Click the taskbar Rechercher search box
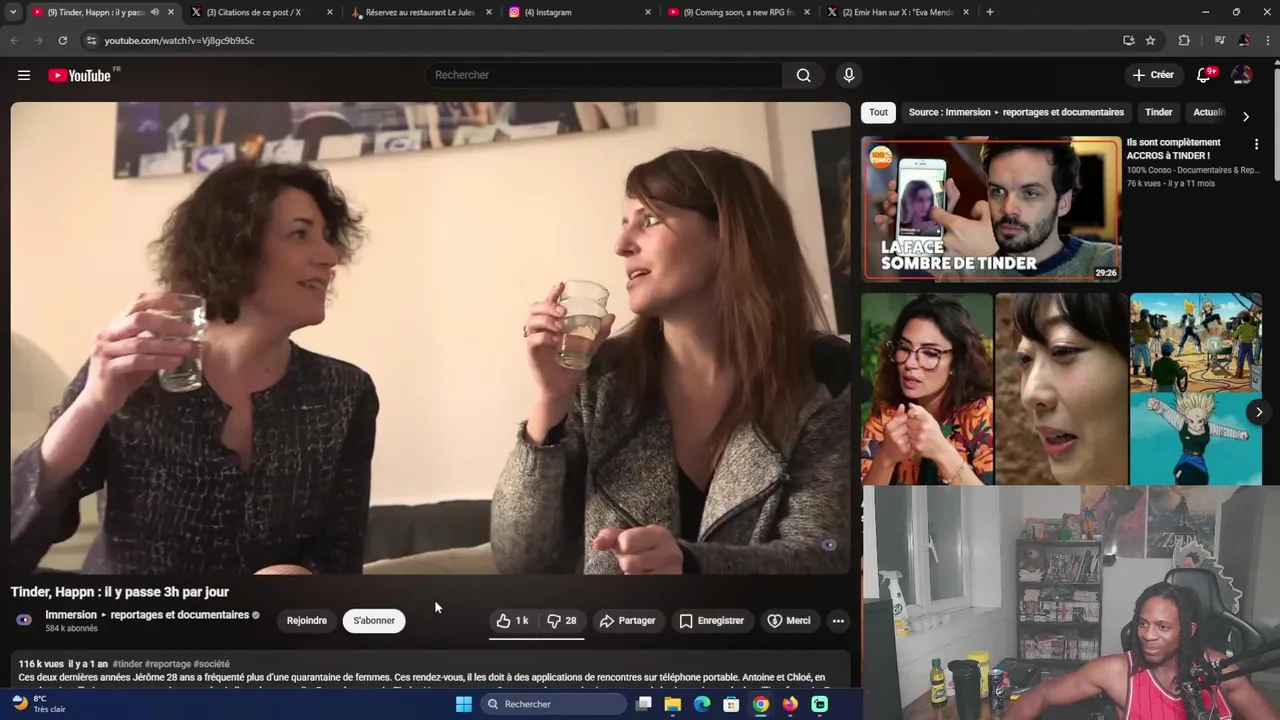 [x=554, y=704]
